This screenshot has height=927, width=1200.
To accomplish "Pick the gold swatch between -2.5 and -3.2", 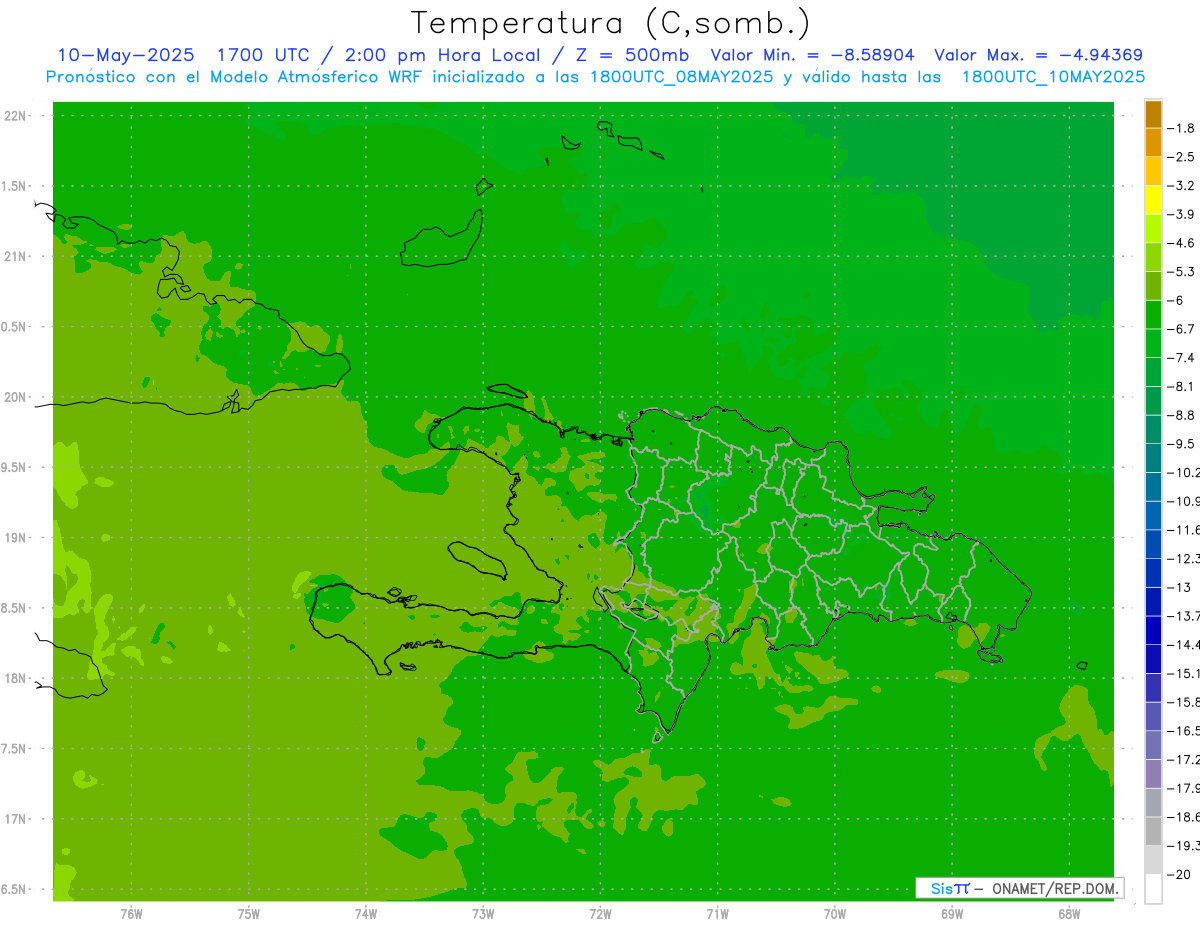I will (x=1153, y=171).
